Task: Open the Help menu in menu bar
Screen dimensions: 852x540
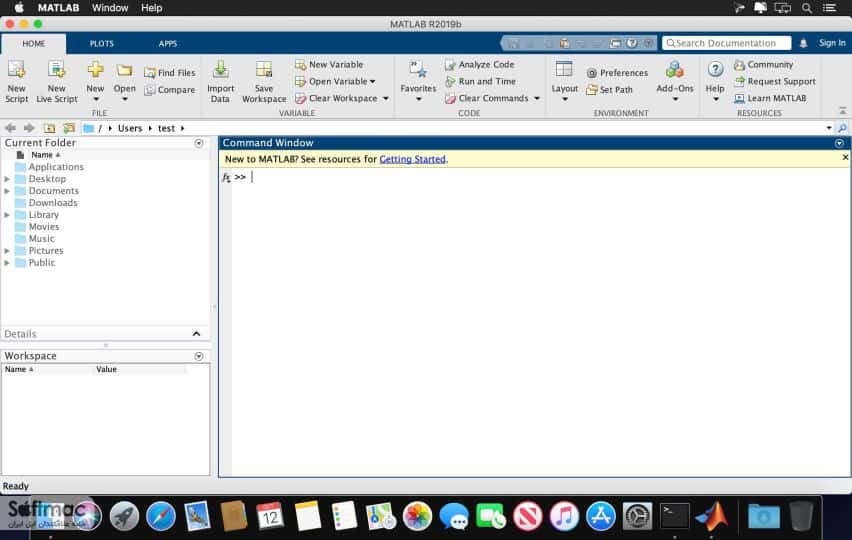Action: click(152, 8)
